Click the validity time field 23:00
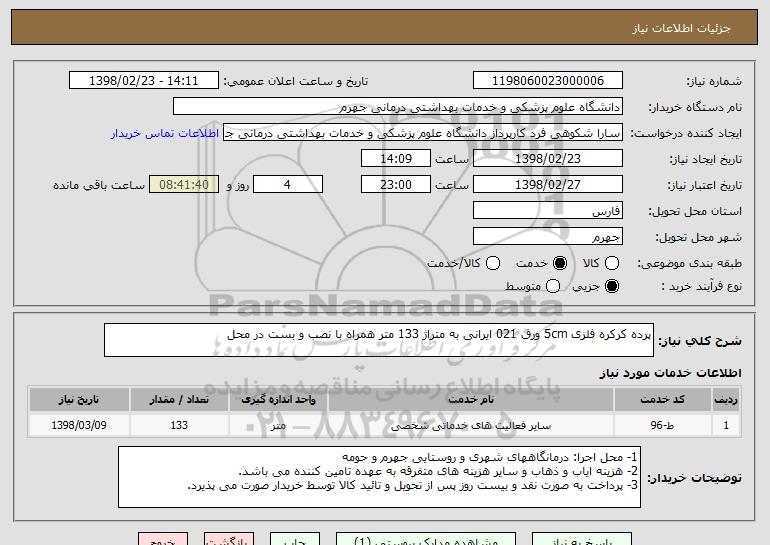Image resolution: width=770 pixels, height=545 pixels. (396, 185)
